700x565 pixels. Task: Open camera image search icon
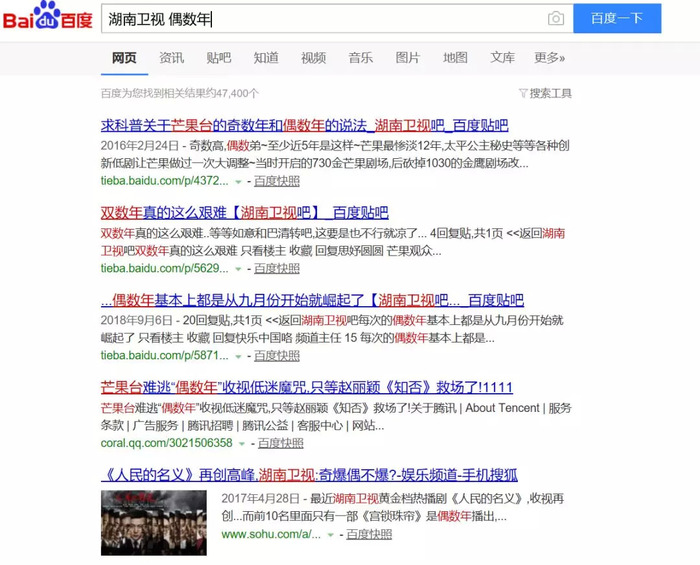[556, 18]
